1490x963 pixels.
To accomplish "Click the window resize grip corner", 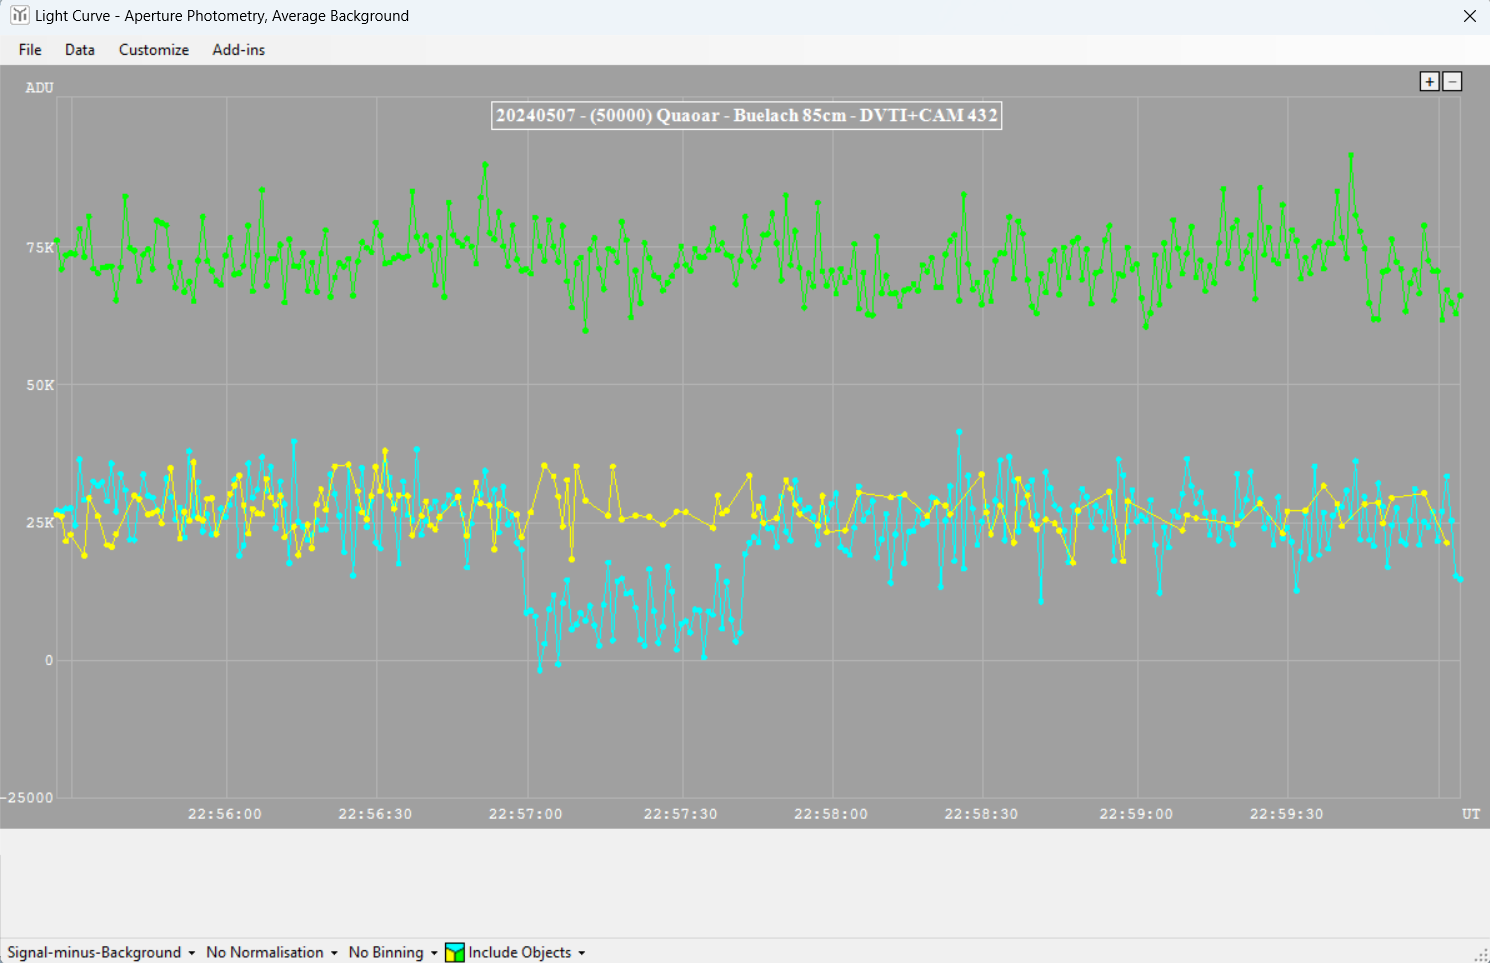I will [1481, 955].
